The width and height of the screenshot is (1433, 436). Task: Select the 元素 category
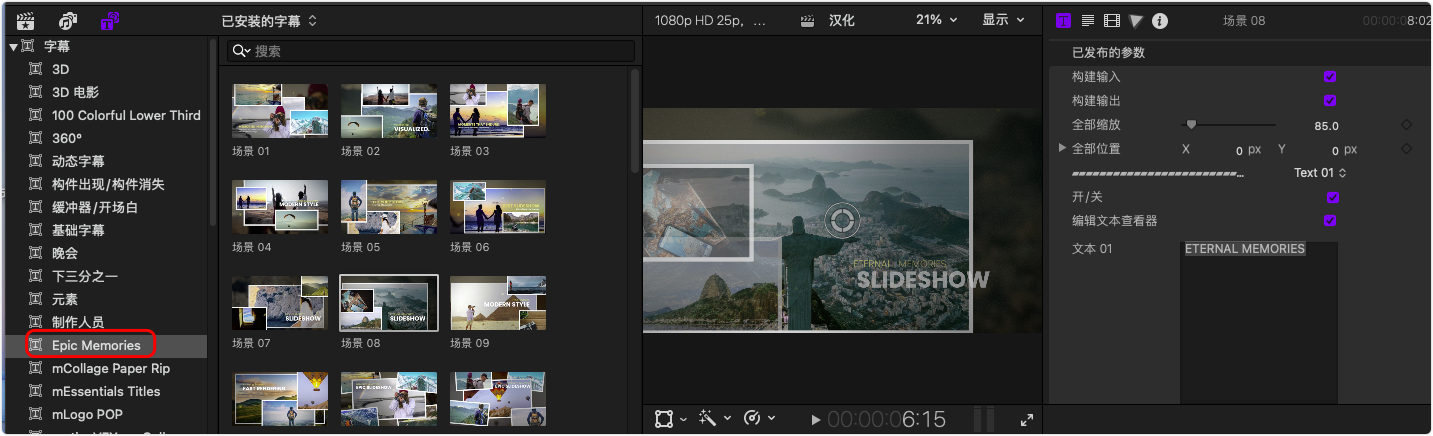65,299
